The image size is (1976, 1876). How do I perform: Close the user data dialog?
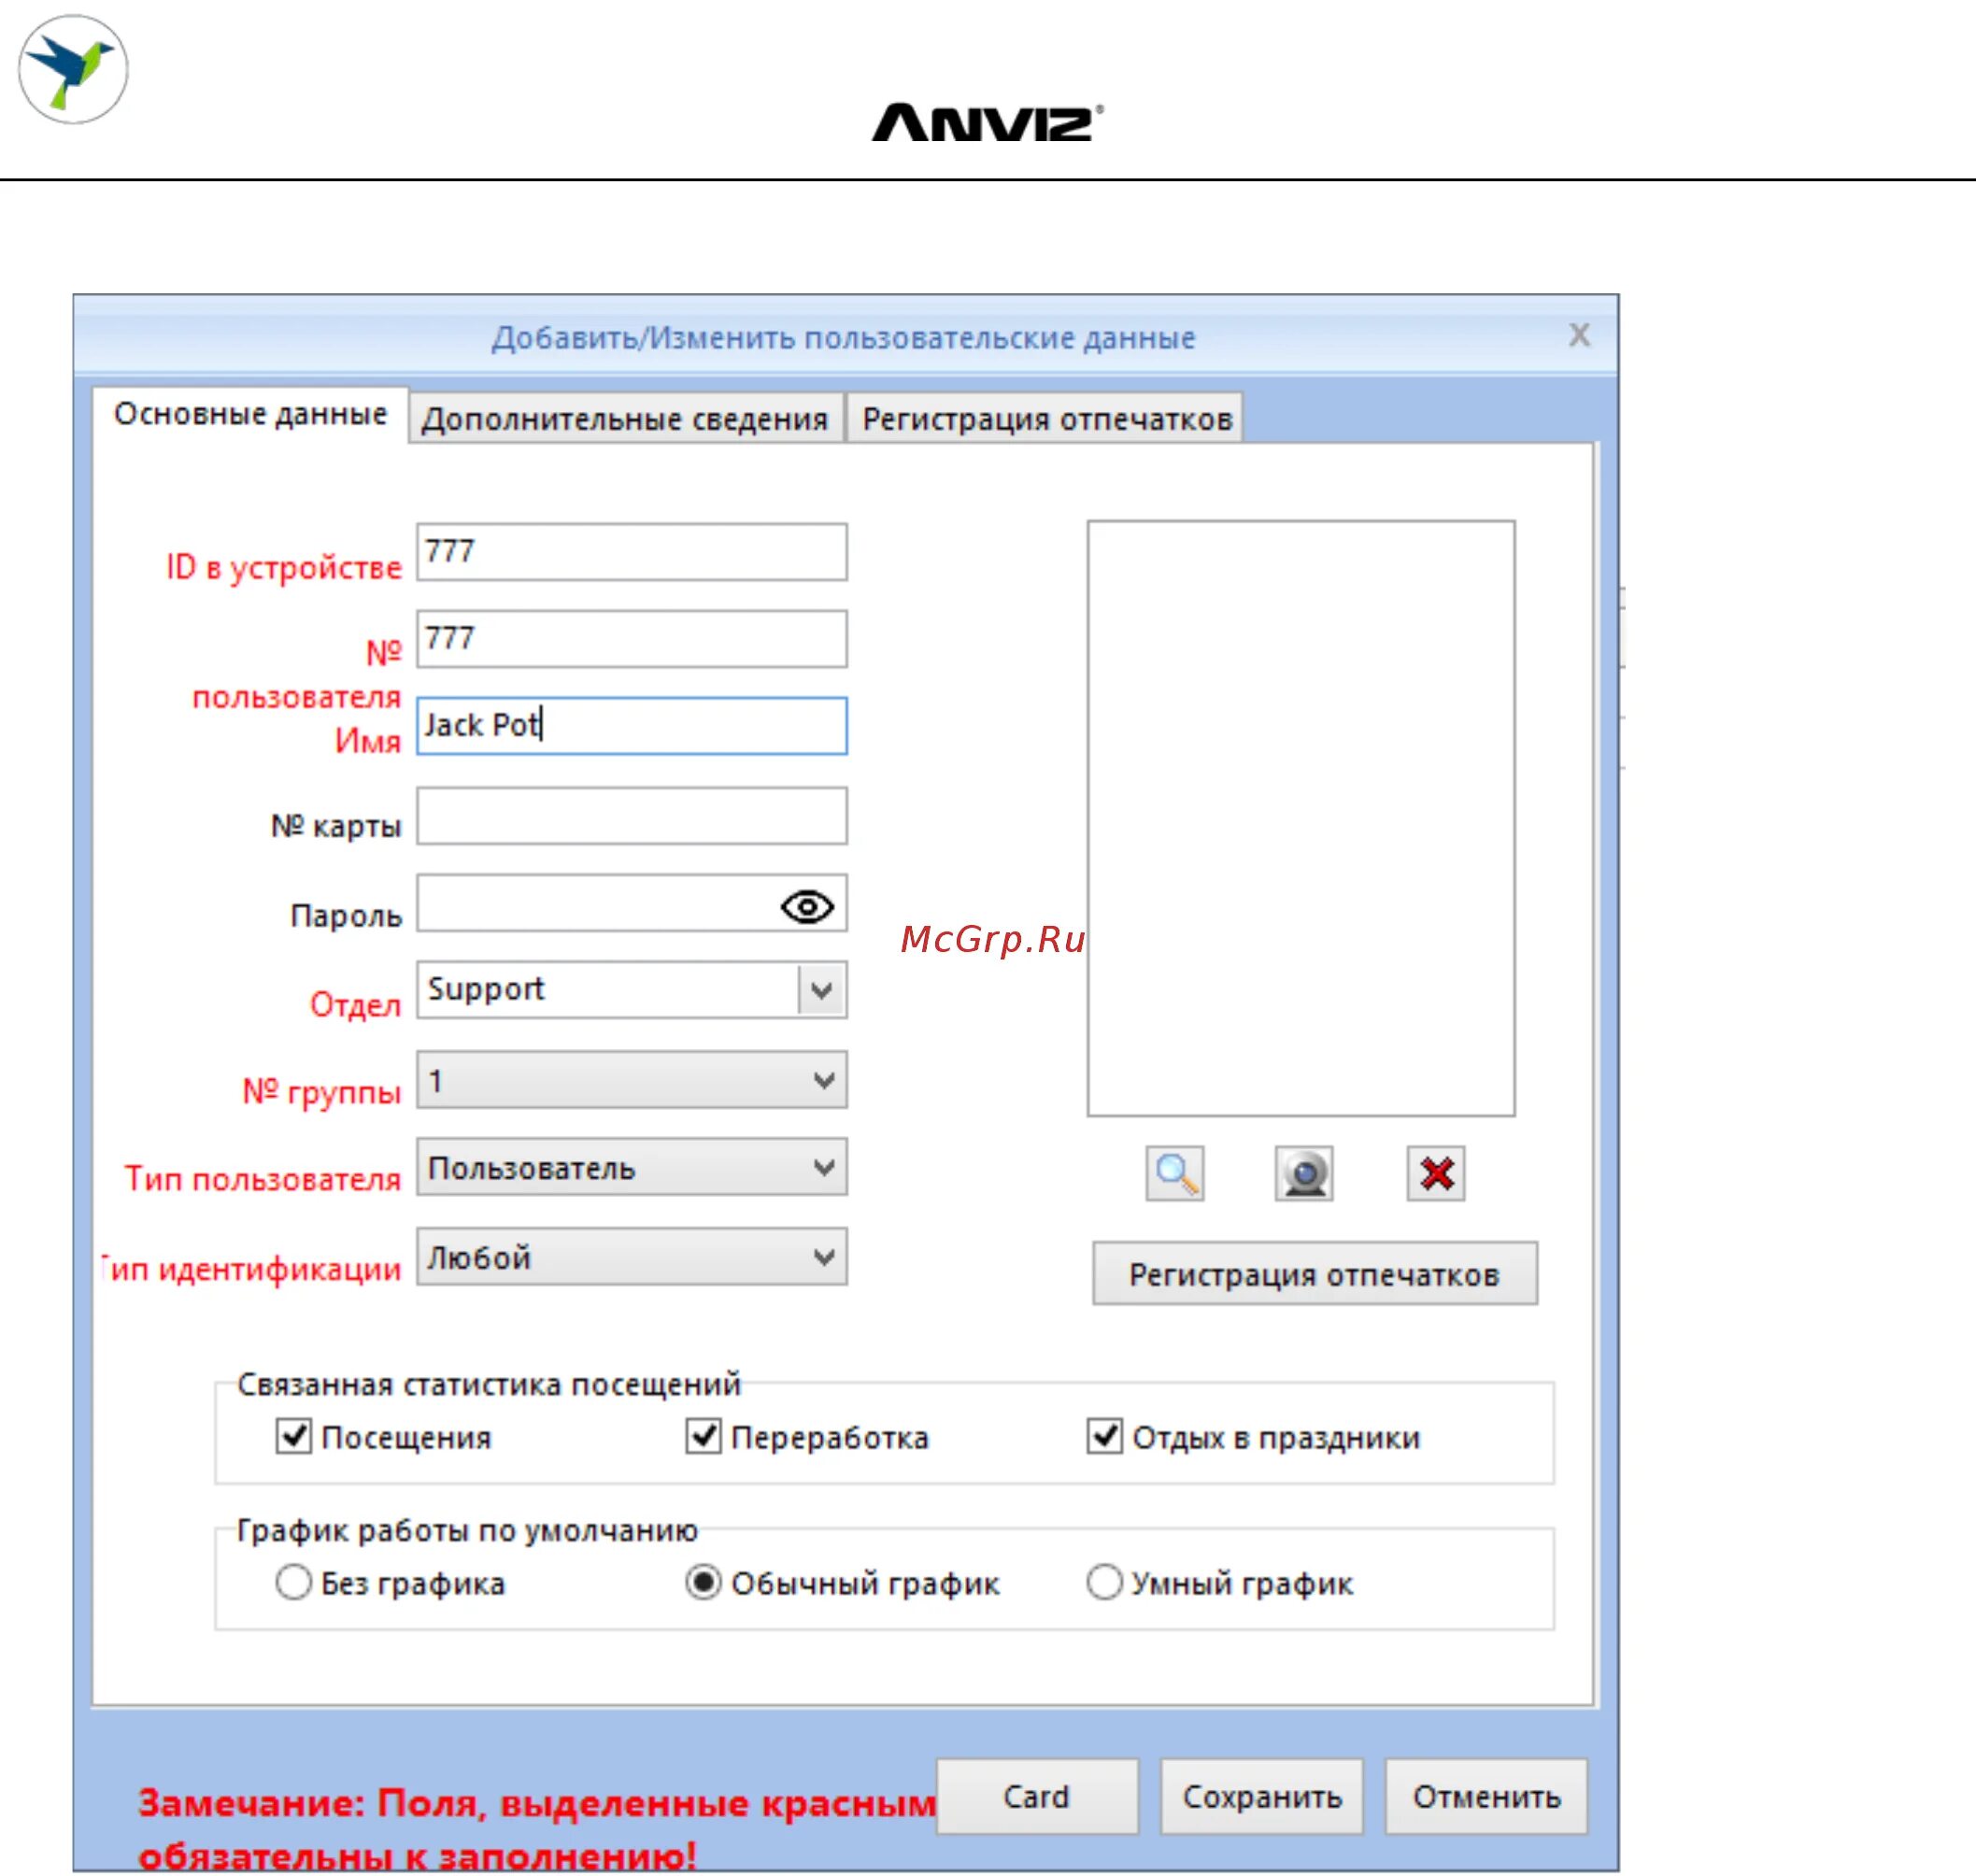point(1578,335)
